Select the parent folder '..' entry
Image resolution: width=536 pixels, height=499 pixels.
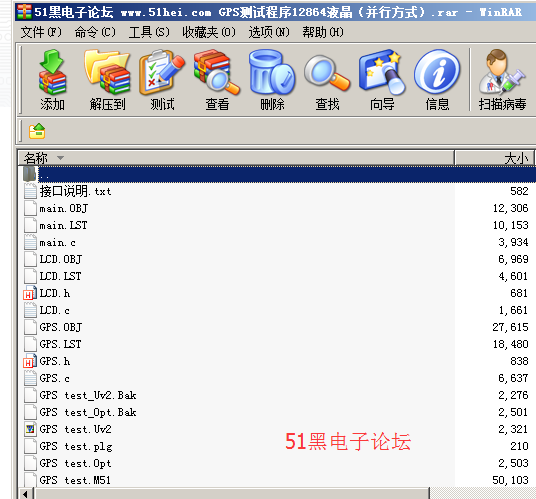pyautogui.click(x=276, y=174)
